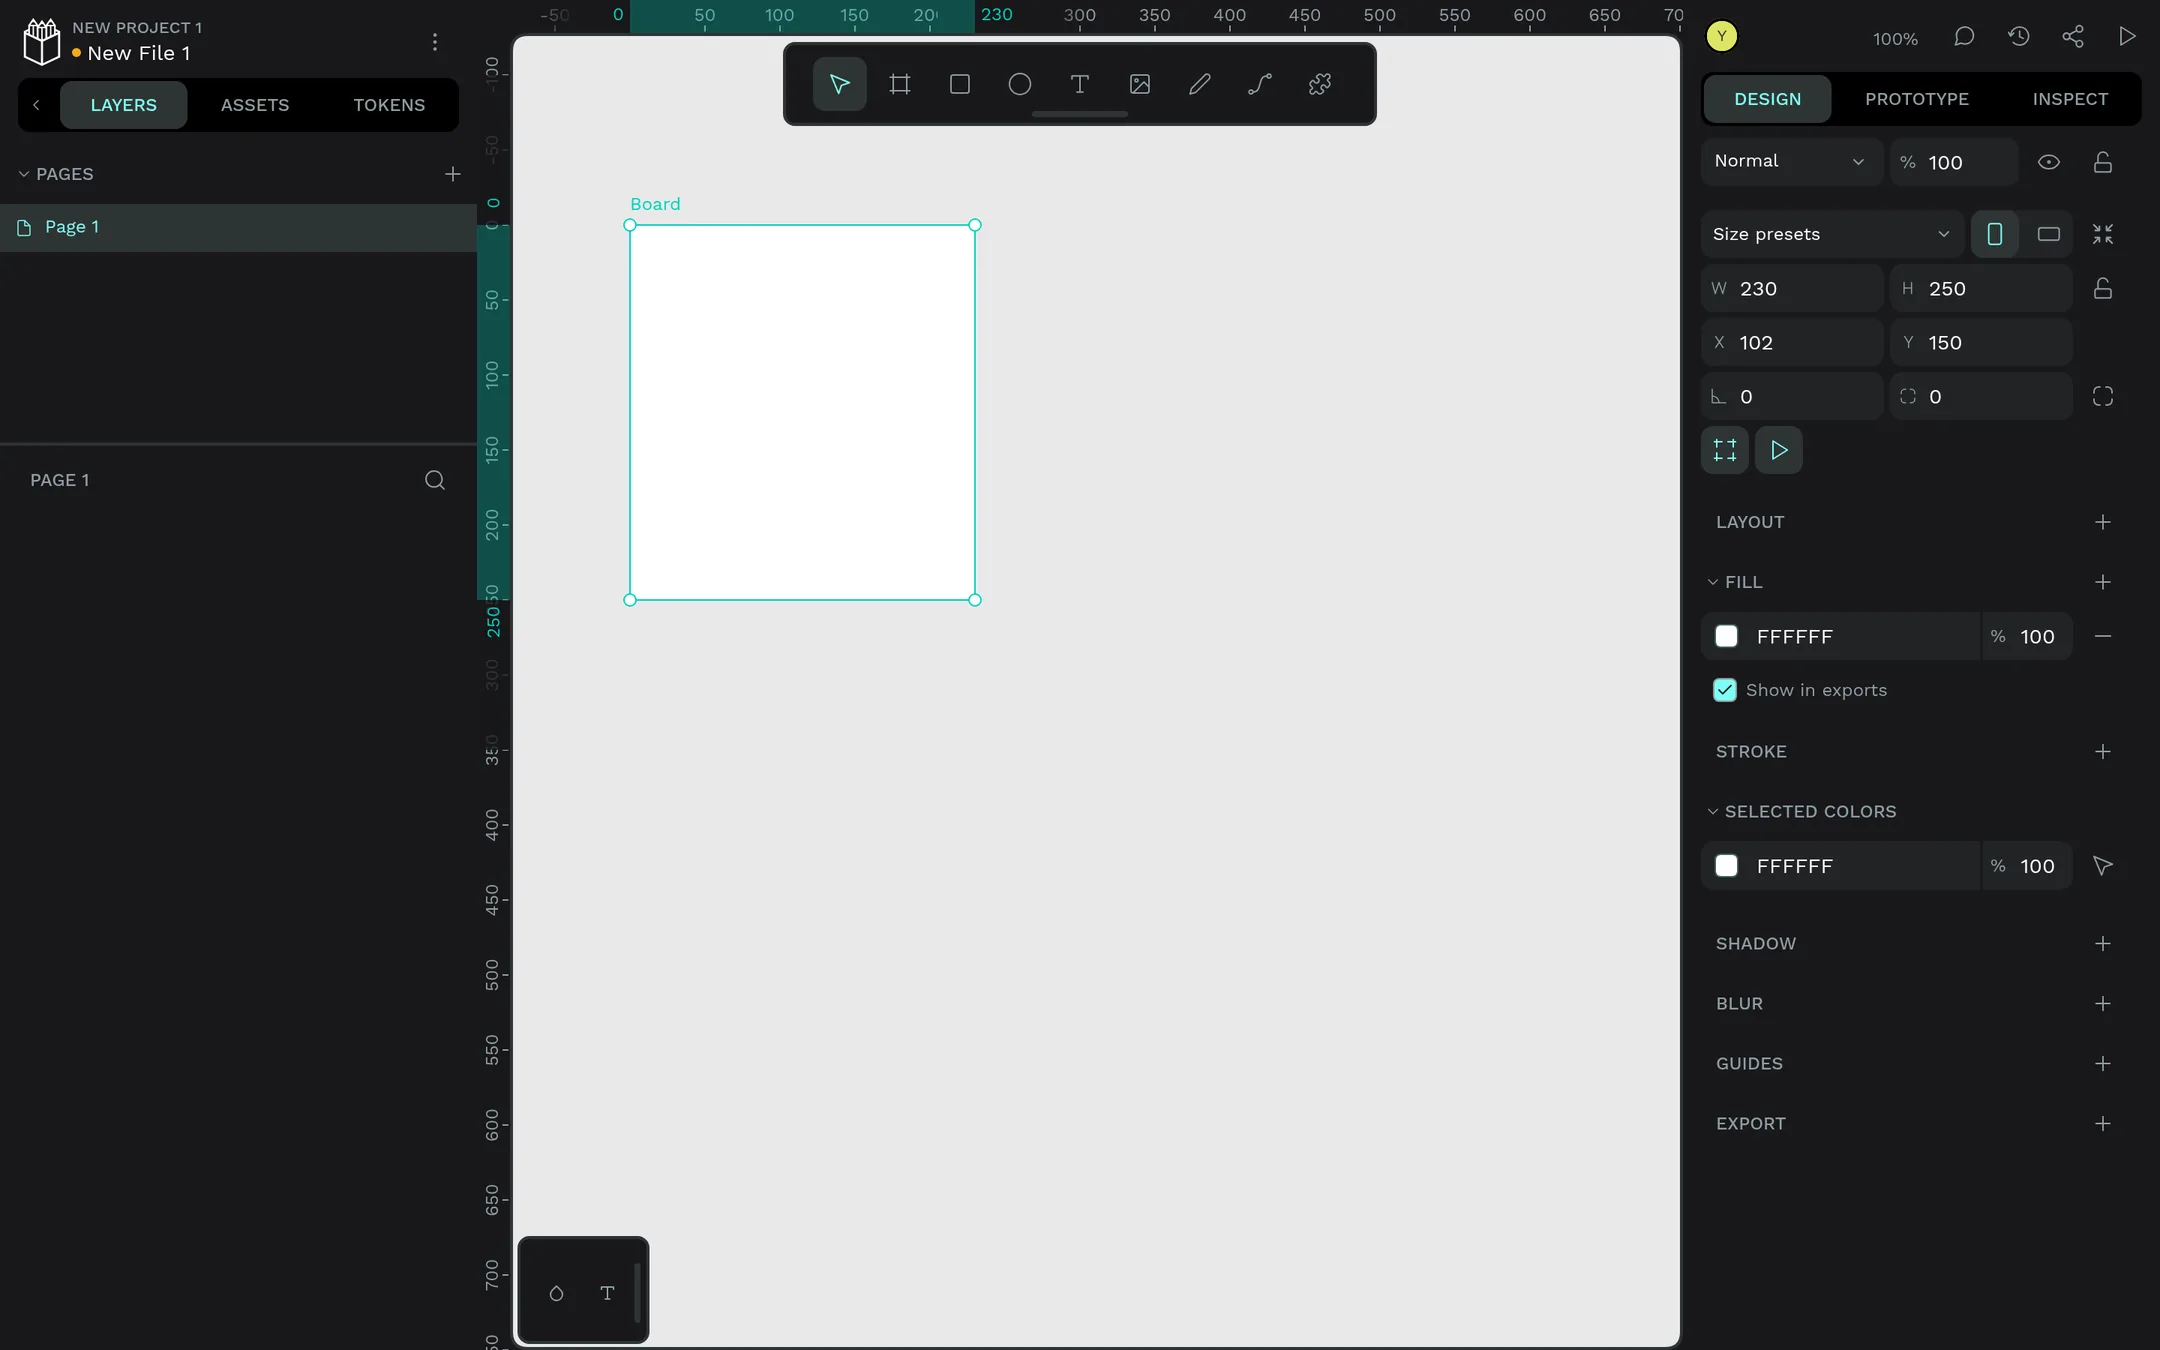Open the Prototype tab
Screen dimensions: 2160x1350
(1916, 99)
